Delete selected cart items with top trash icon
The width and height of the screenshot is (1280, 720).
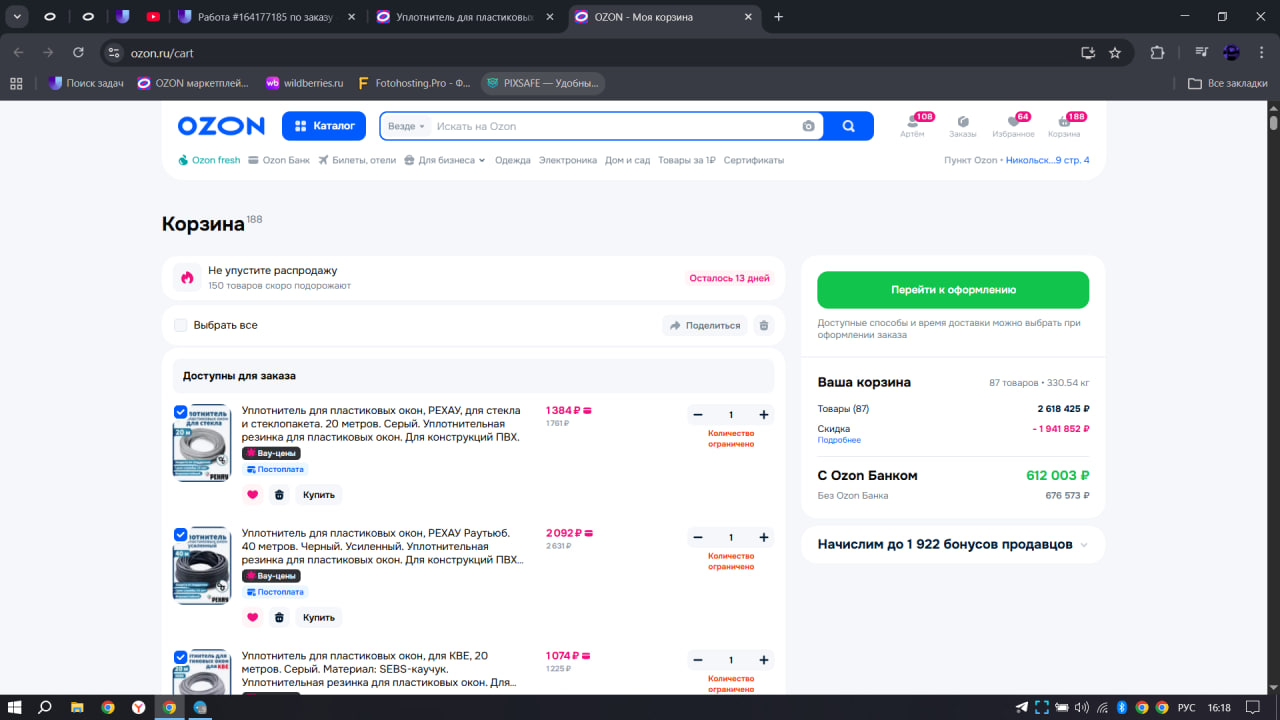click(x=764, y=325)
